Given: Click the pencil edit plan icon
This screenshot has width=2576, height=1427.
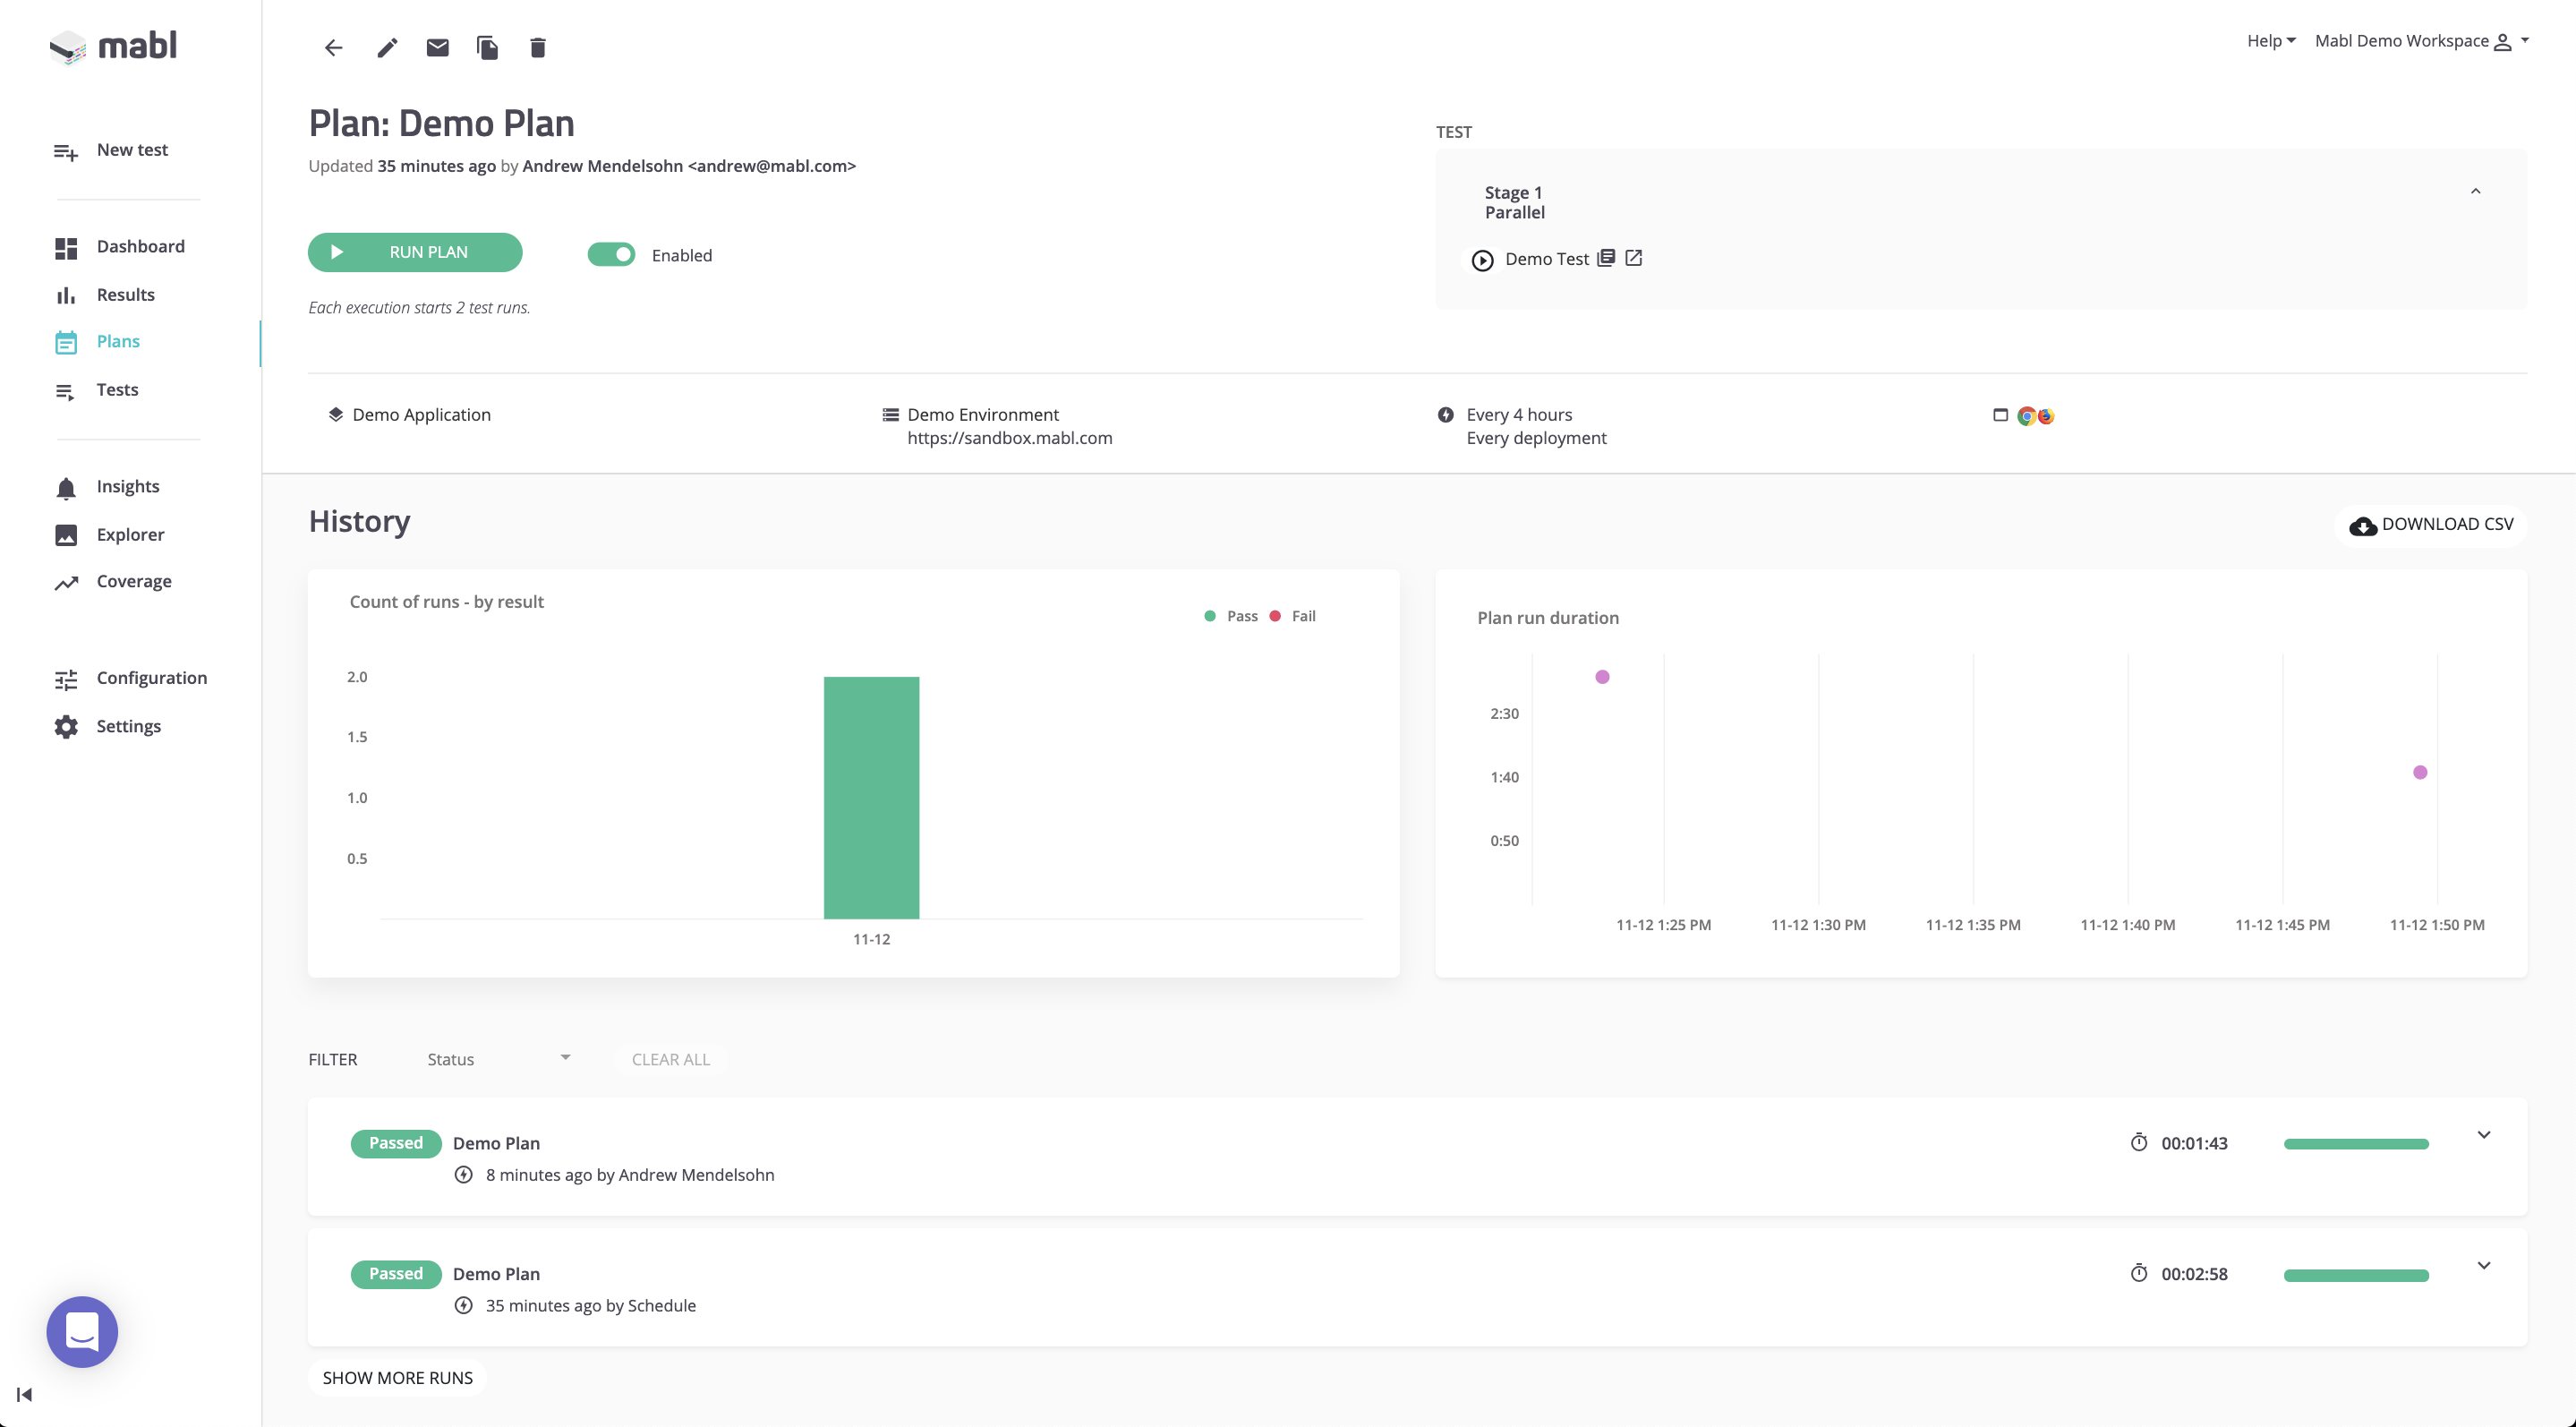Looking at the screenshot, I should click(387, 48).
